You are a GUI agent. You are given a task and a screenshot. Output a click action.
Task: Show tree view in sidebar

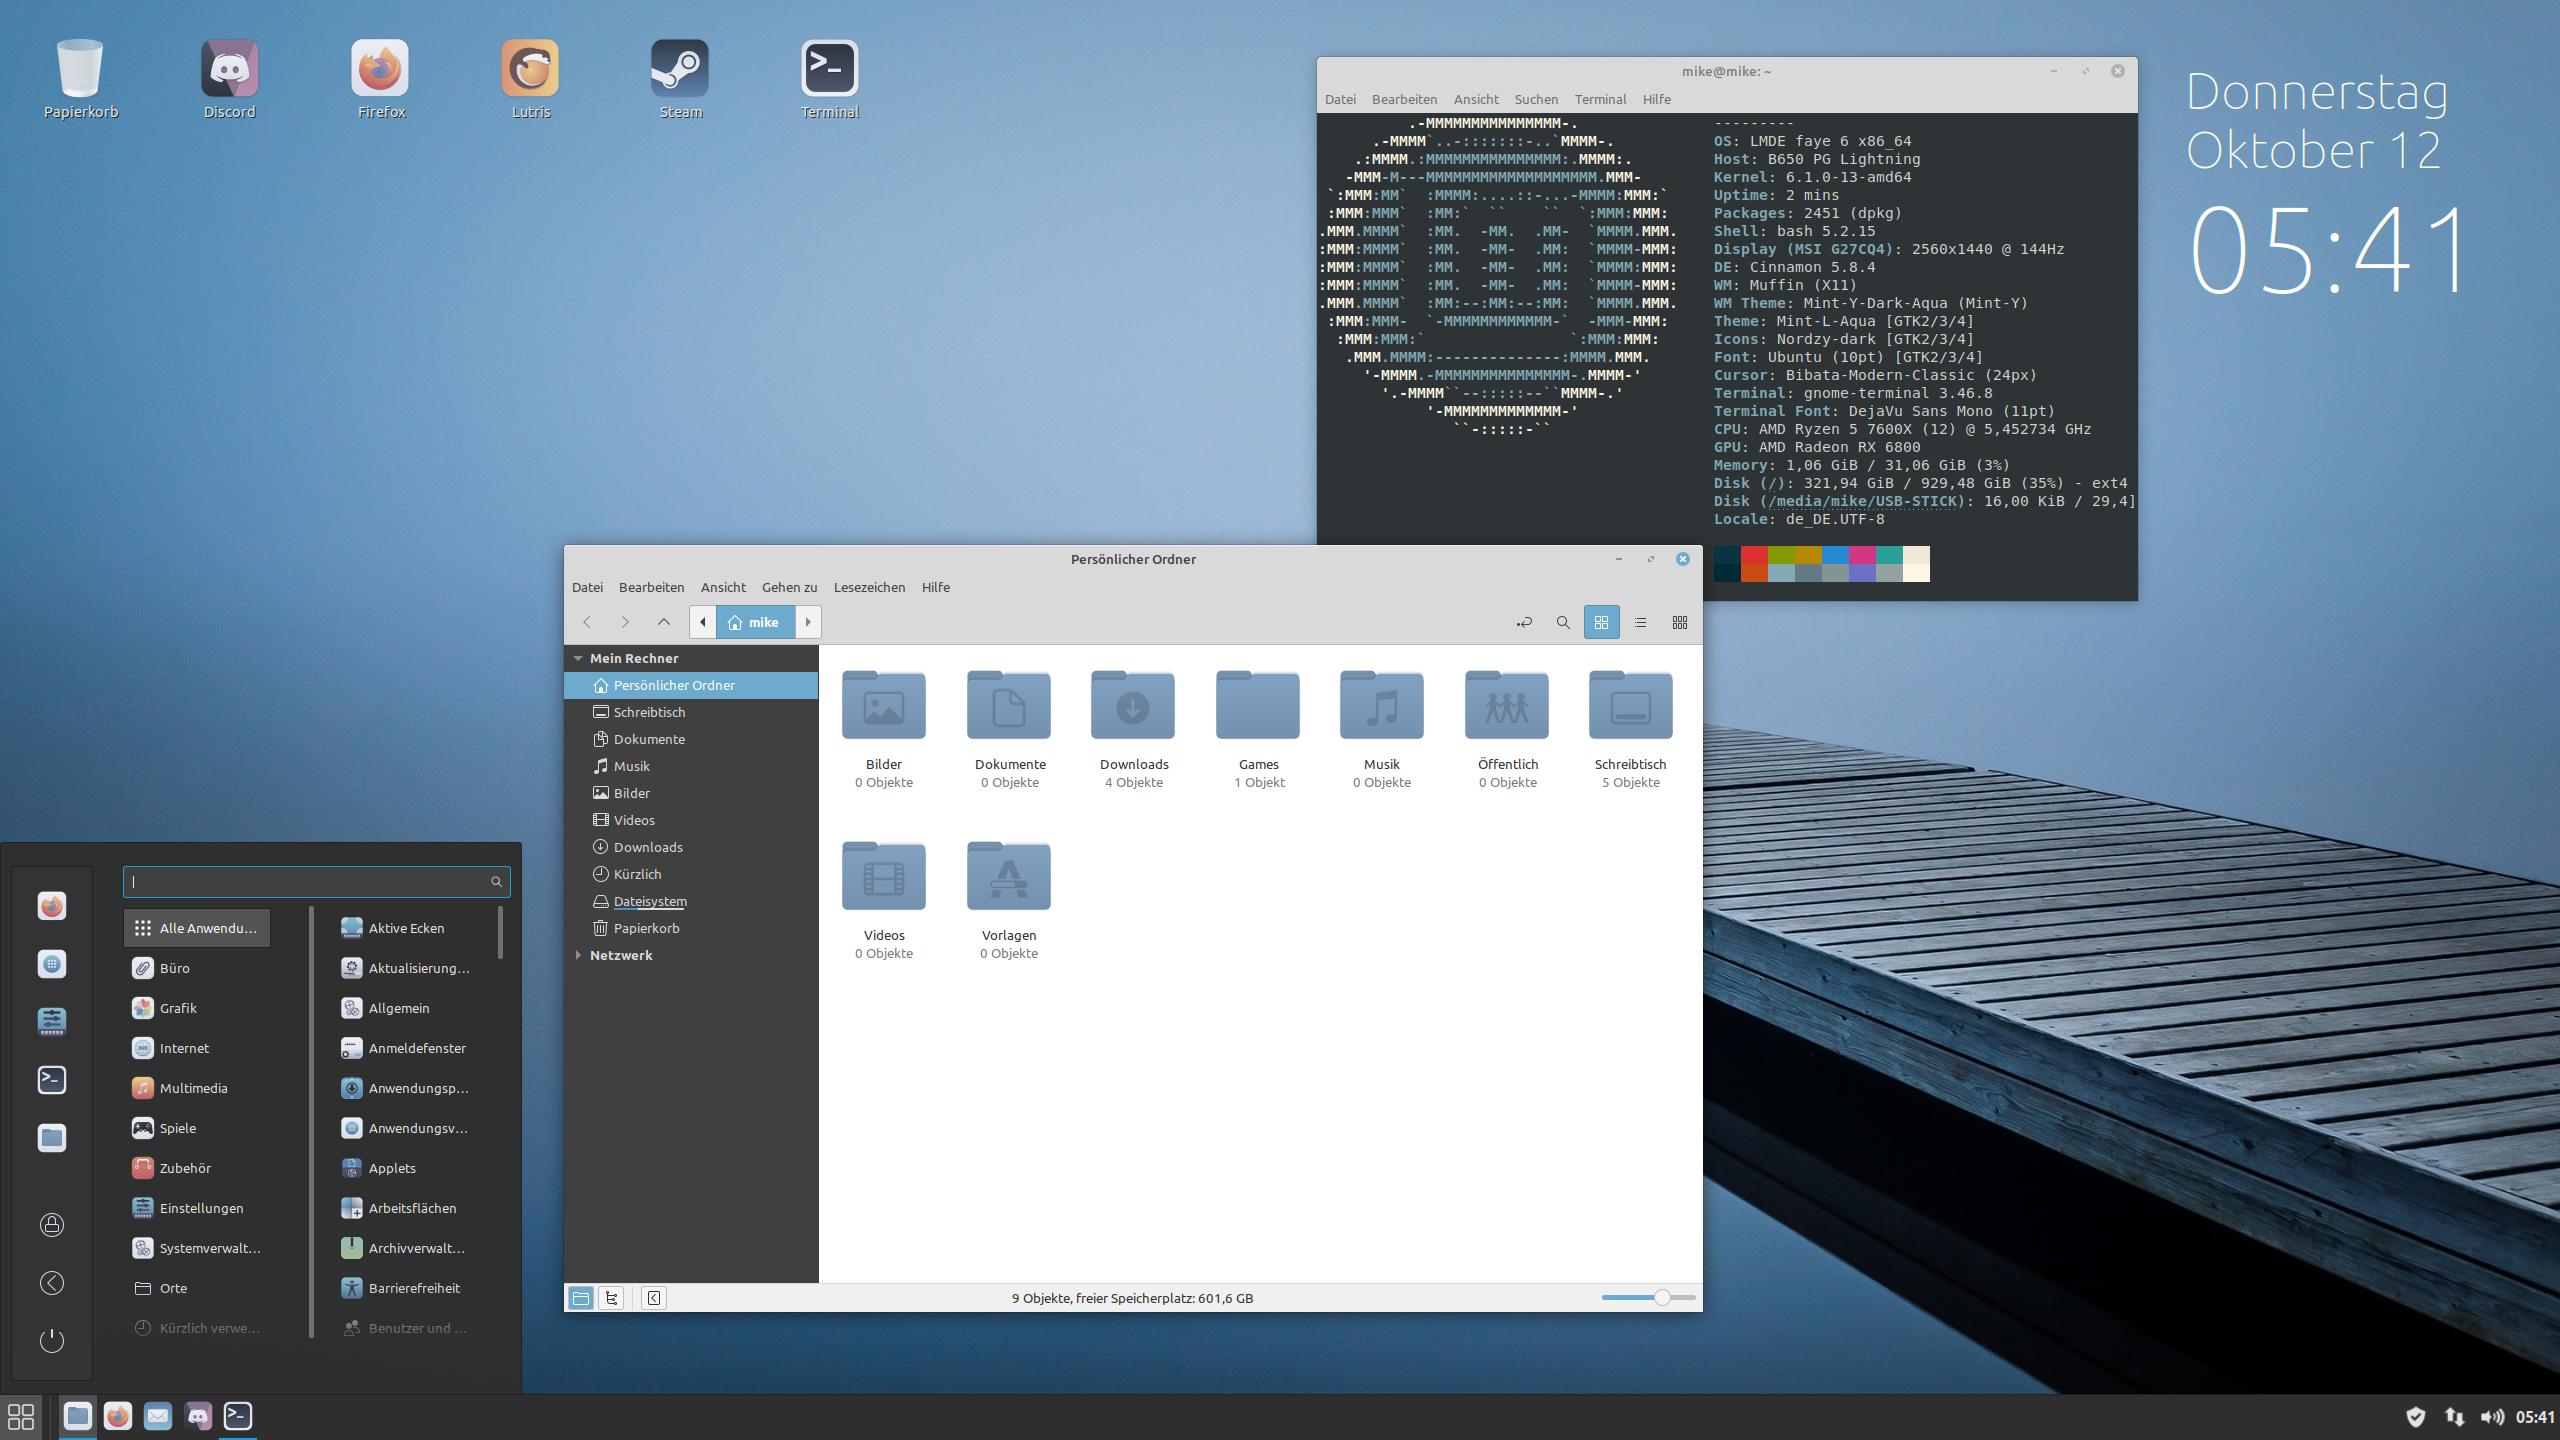611,1298
